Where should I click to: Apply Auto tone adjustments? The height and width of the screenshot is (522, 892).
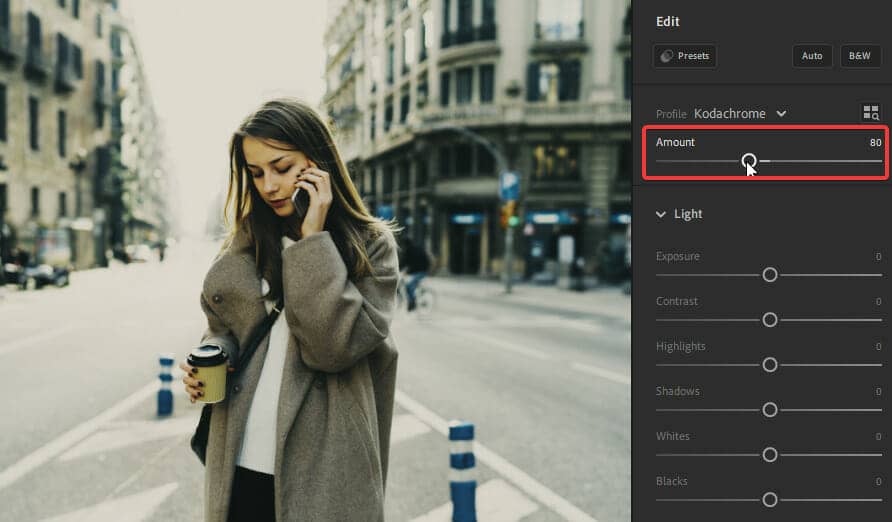(x=812, y=56)
